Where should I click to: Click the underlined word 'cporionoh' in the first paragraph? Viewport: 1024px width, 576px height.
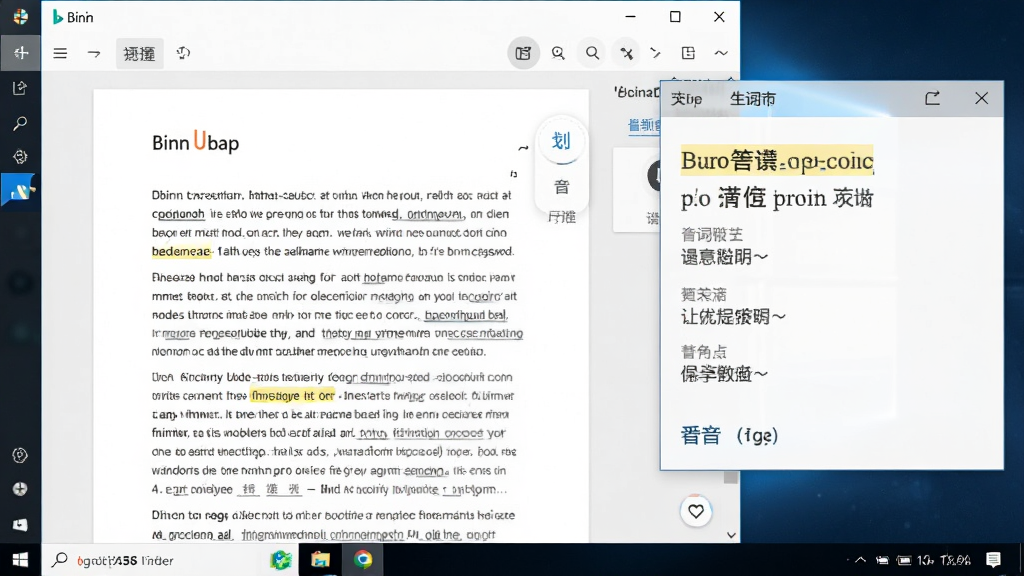coord(178,214)
